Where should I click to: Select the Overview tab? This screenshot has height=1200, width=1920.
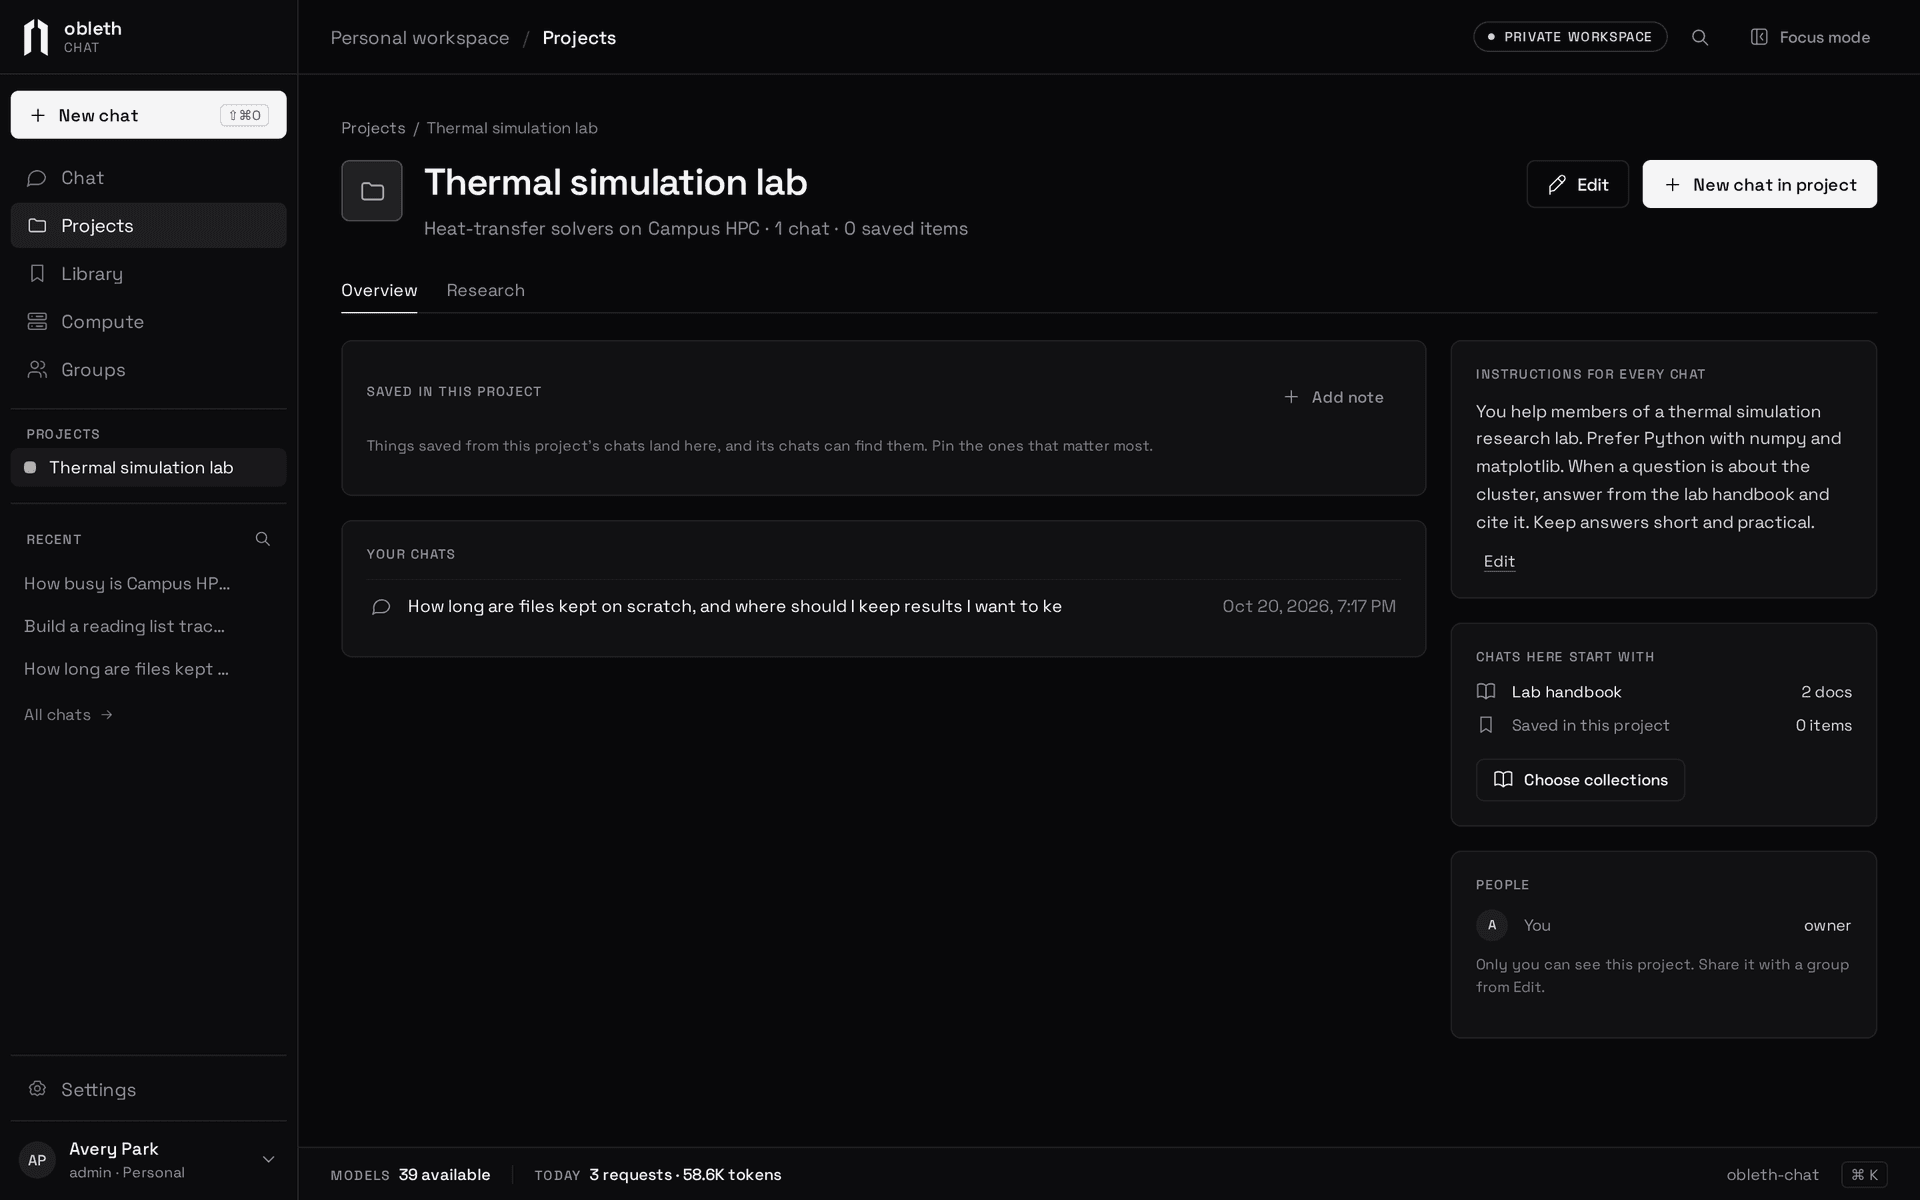coord(379,290)
